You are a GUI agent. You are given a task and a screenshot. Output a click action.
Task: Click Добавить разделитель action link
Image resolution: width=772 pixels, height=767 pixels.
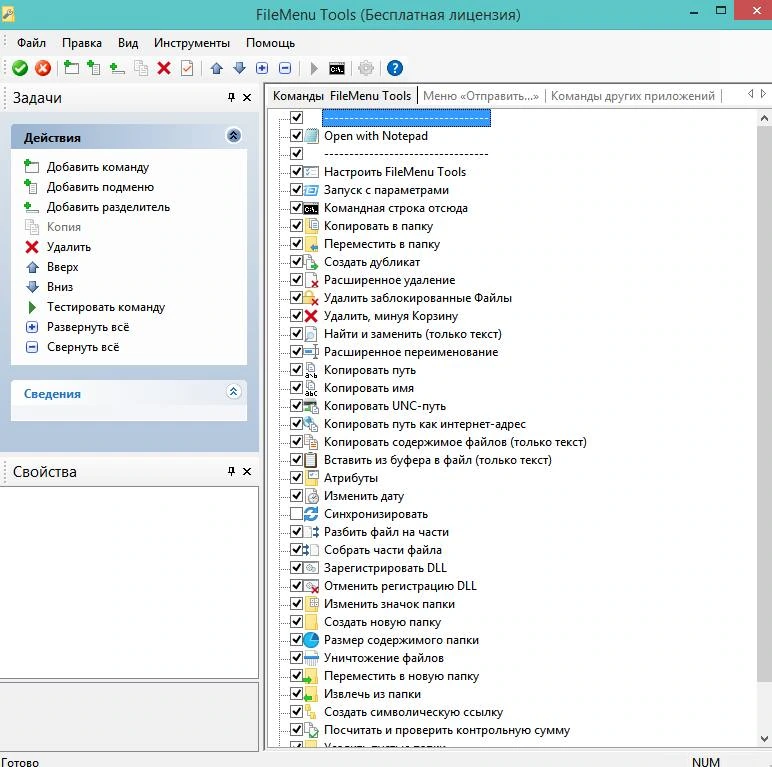tap(108, 207)
